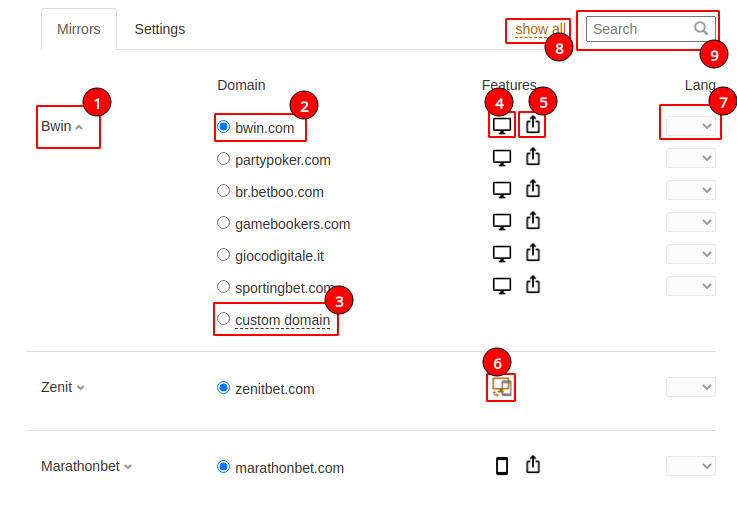
Task: Switch to the Settings tab
Action: [x=160, y=29]
